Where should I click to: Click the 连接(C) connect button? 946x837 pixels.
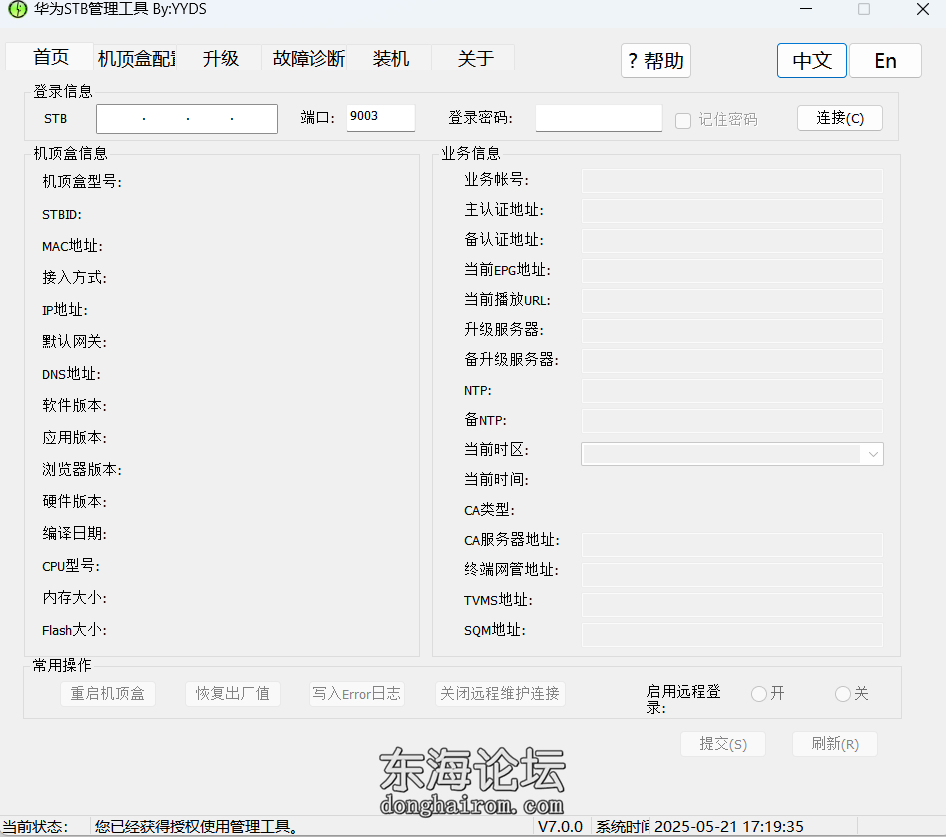tap(840, 118)
